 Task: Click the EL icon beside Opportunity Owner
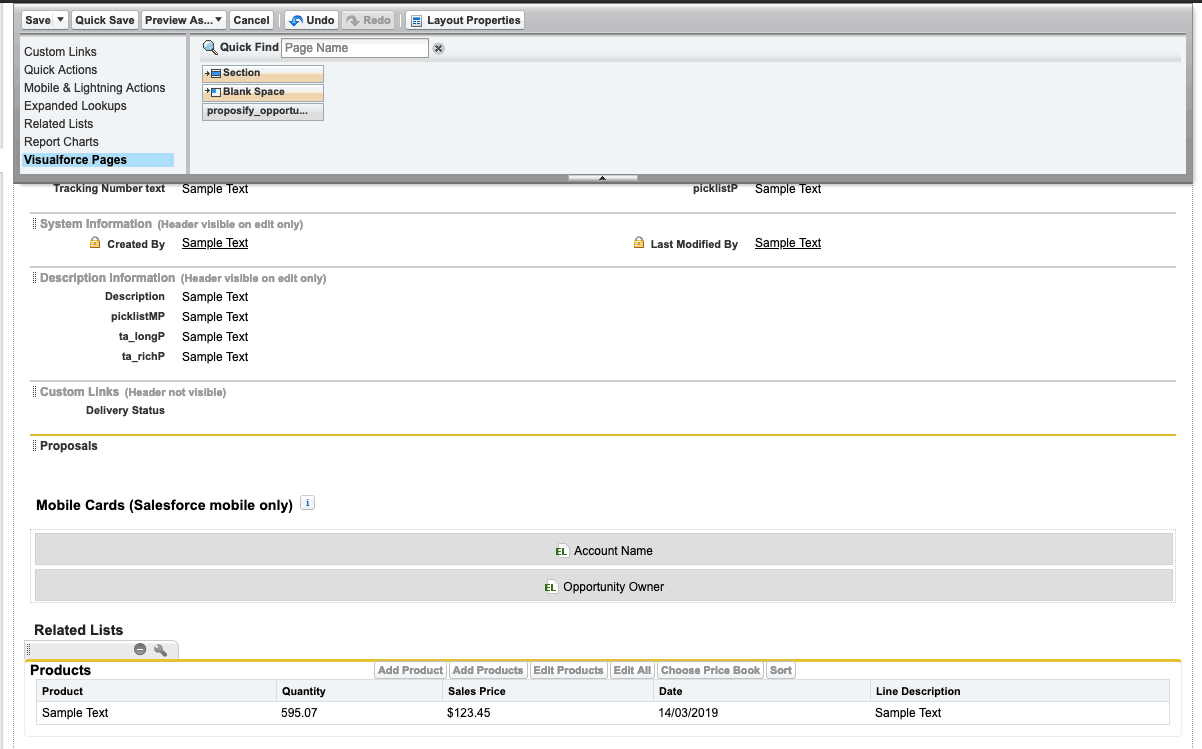pos(550,587)
